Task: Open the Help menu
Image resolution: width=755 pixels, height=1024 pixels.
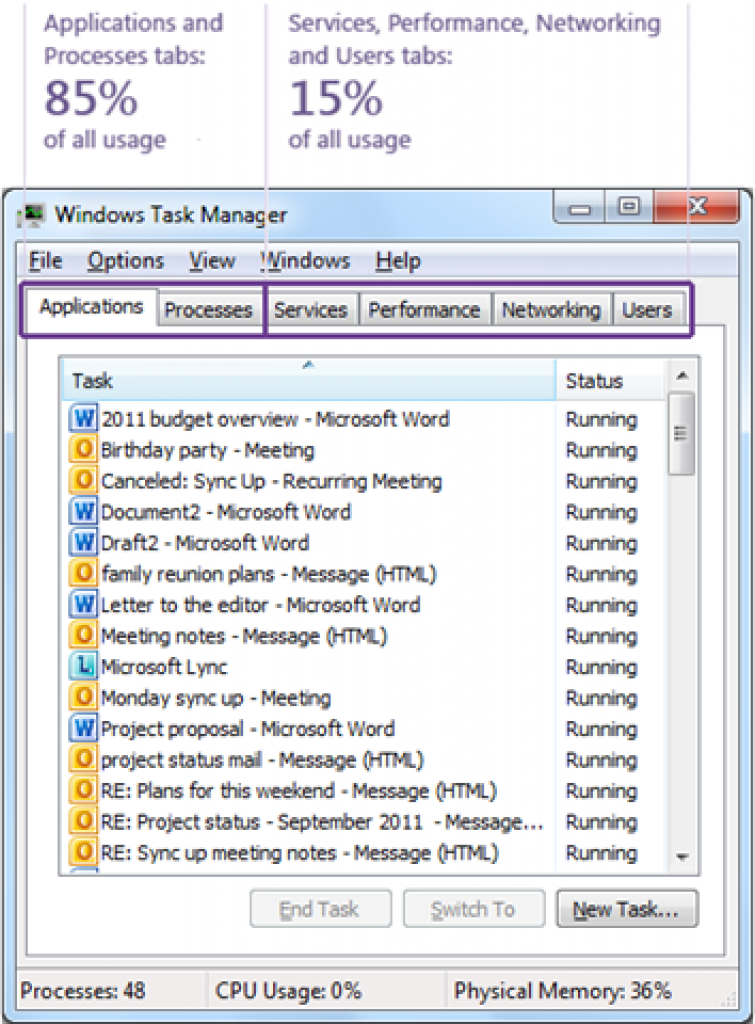Action: coord(398,261)
